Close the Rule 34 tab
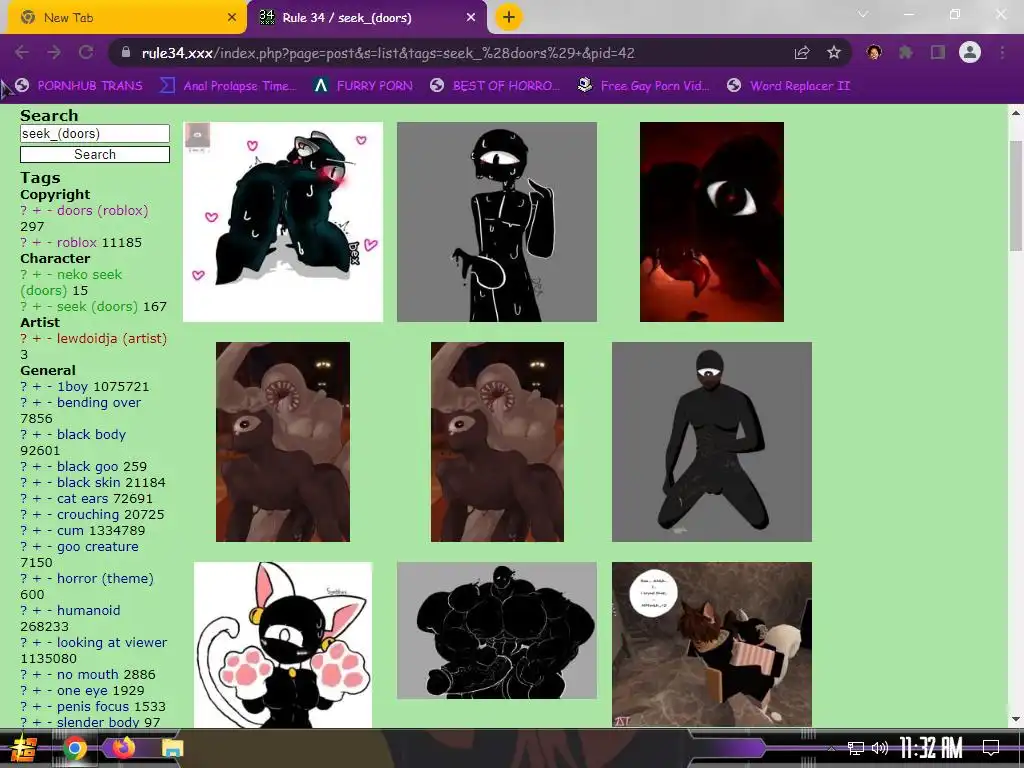This screenshot has height=768, width=1024. [471, 18]
